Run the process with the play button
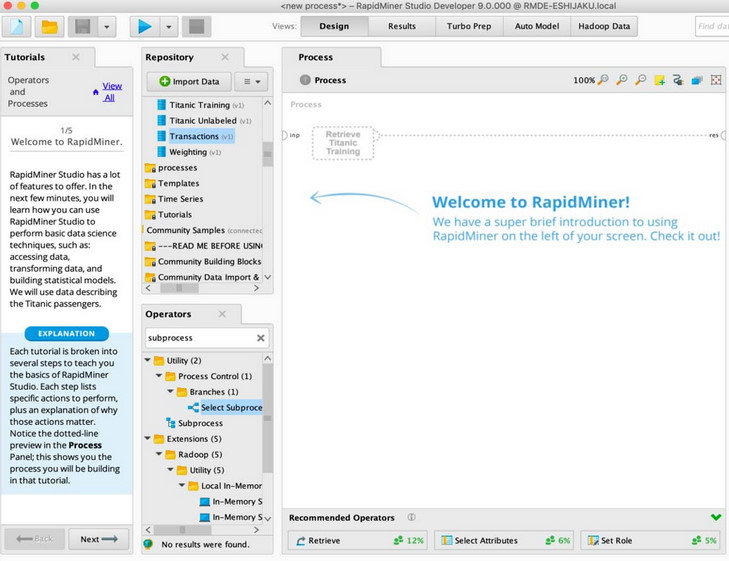 pyautogui.click(x=145, y=26)
